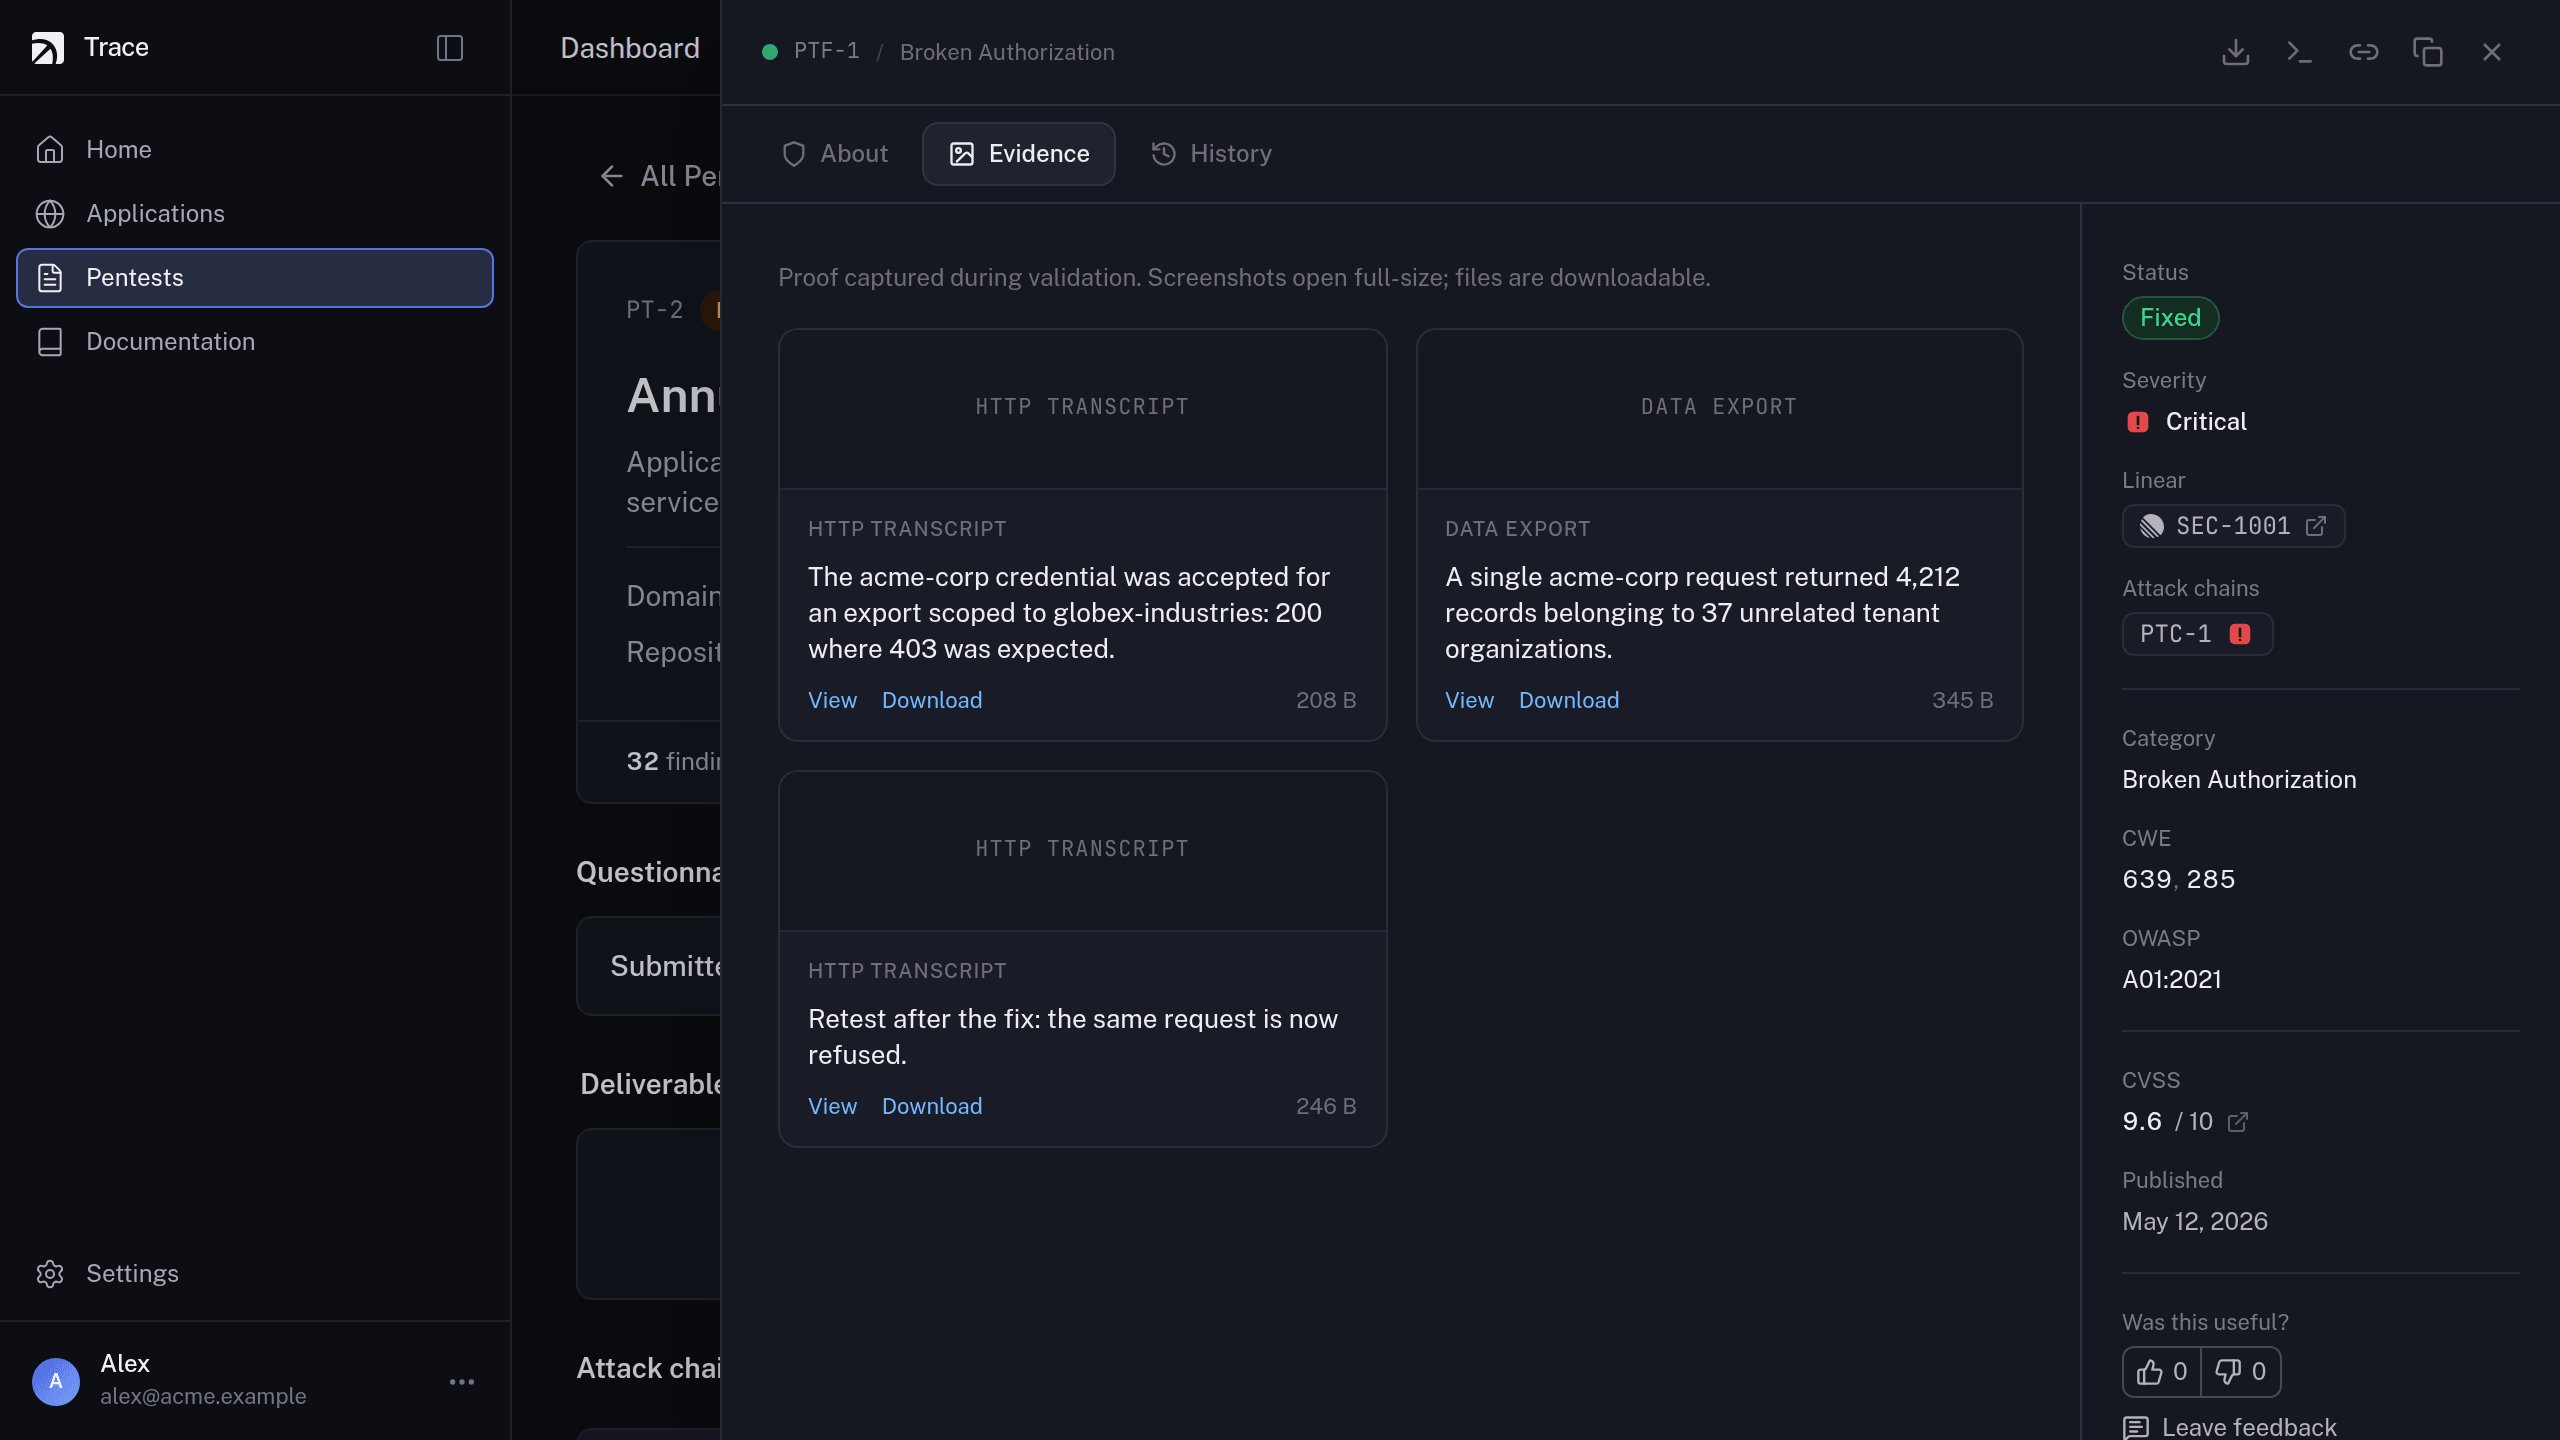The width and height of the screenshot is (2560, 1440).
Task: Go to Home in sidebar
Action: point(255,150)
